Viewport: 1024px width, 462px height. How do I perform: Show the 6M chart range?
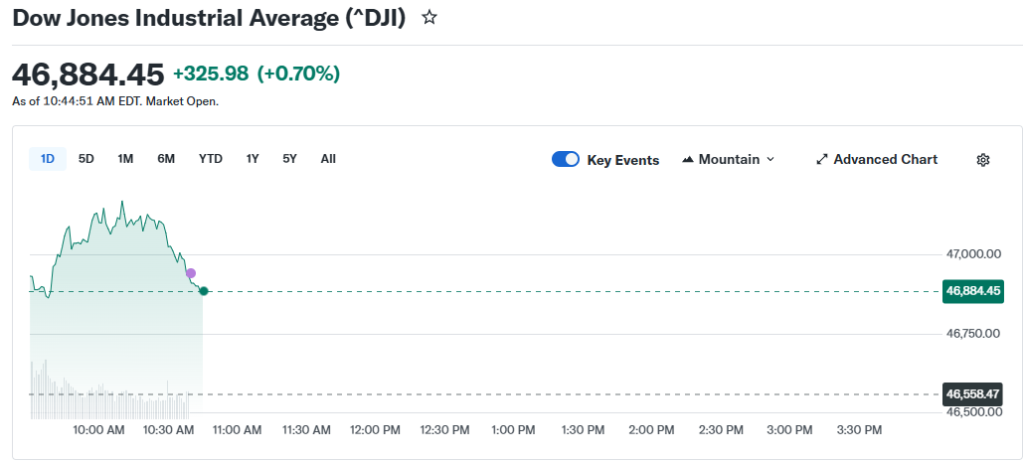coord(166,159)
